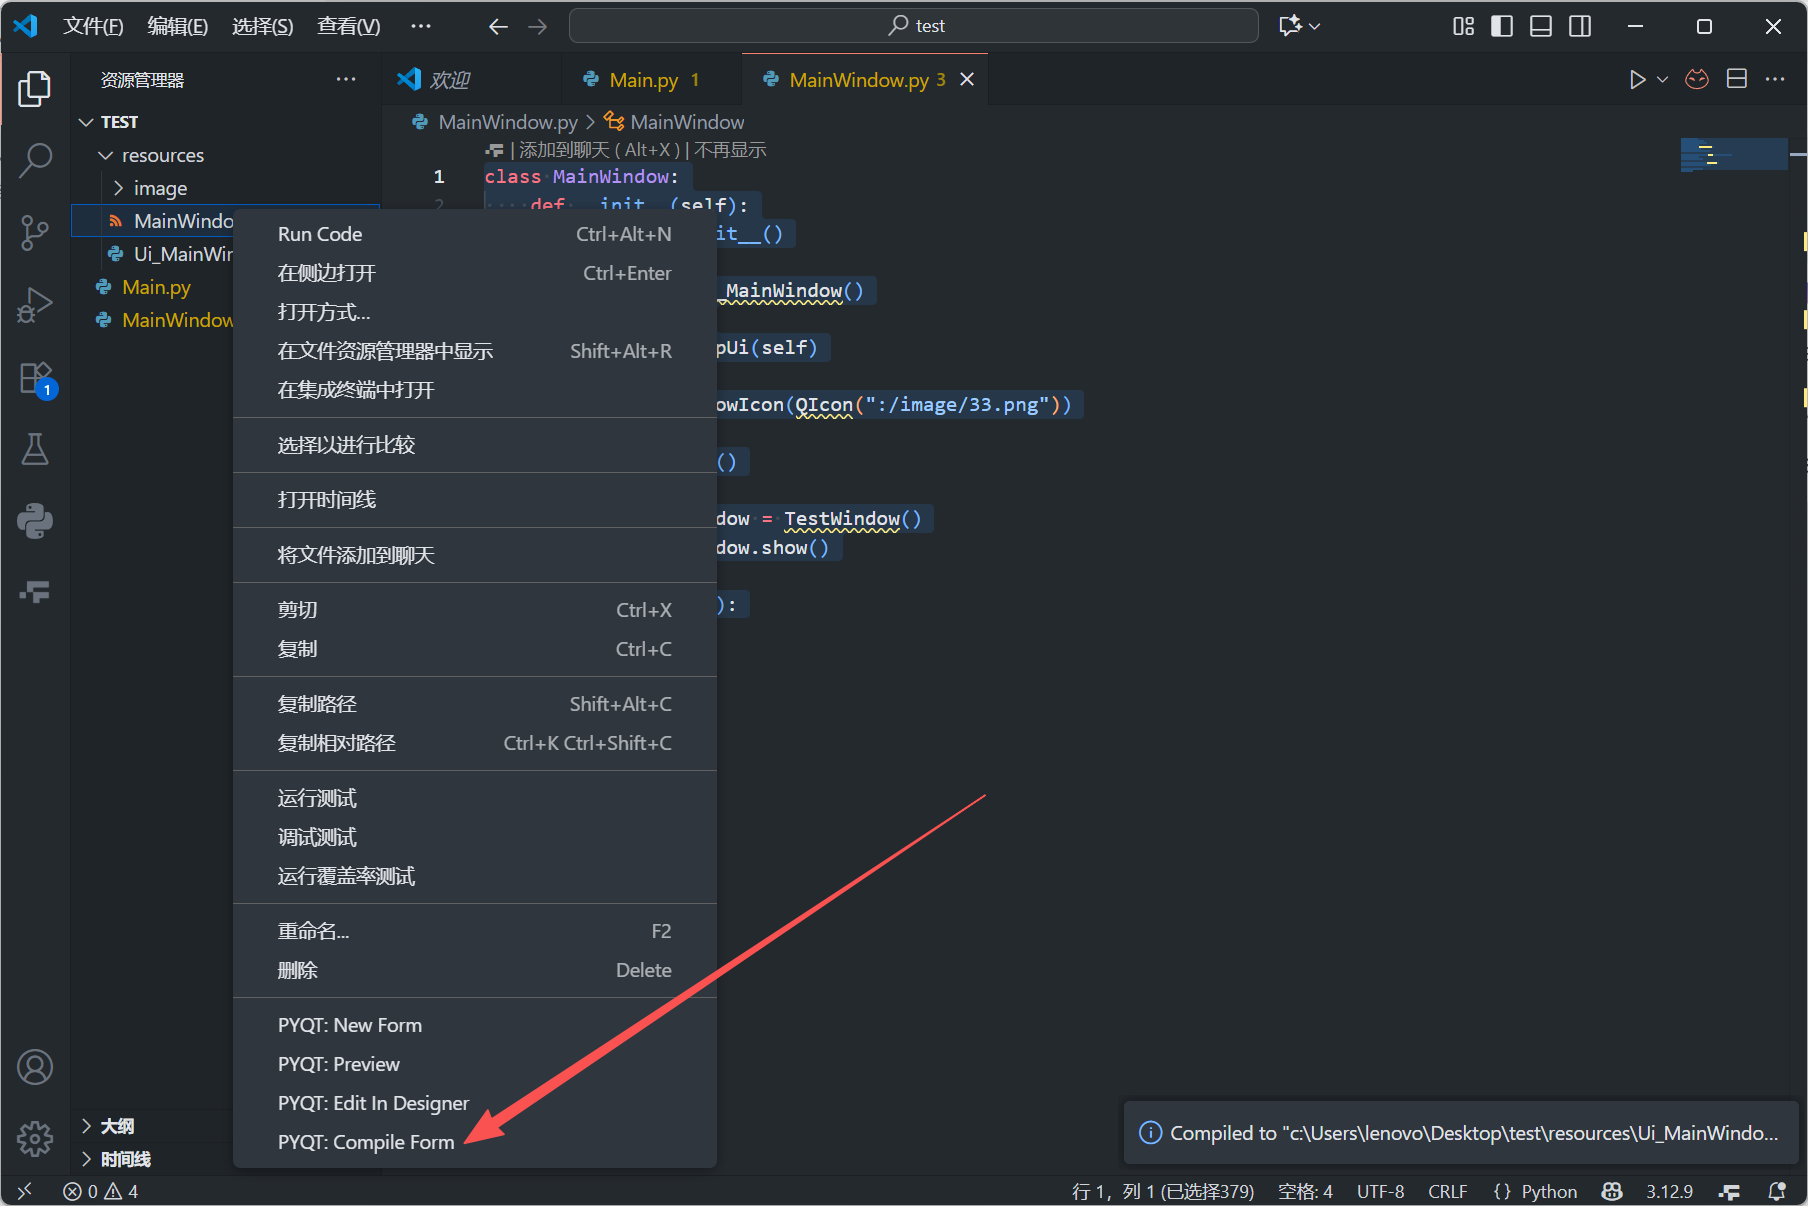Choose Run Code from context menu
The height and width of the screenshot is (1206, 1808).
pyautogui.click(x=475, y=234)
